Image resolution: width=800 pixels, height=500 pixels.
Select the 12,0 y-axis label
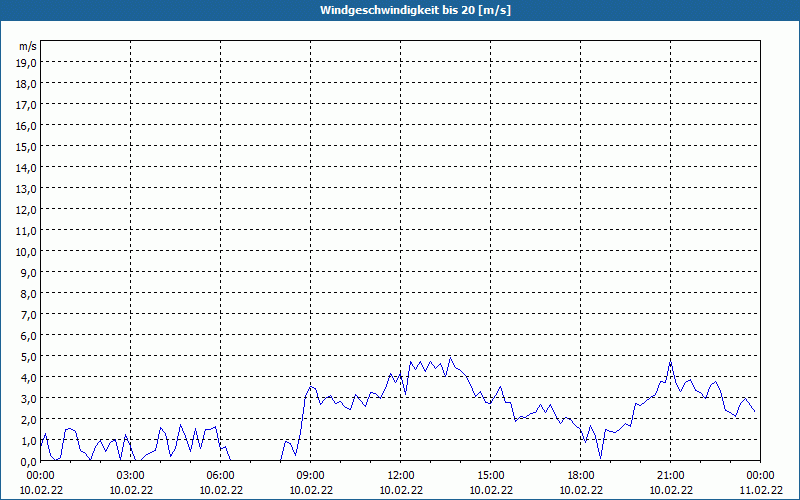(27, 210)
